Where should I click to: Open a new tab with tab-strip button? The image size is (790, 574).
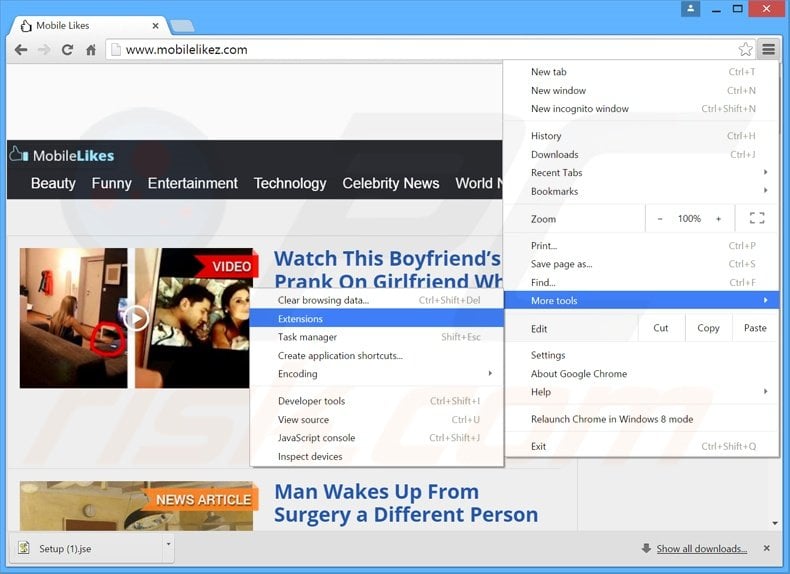182,26
